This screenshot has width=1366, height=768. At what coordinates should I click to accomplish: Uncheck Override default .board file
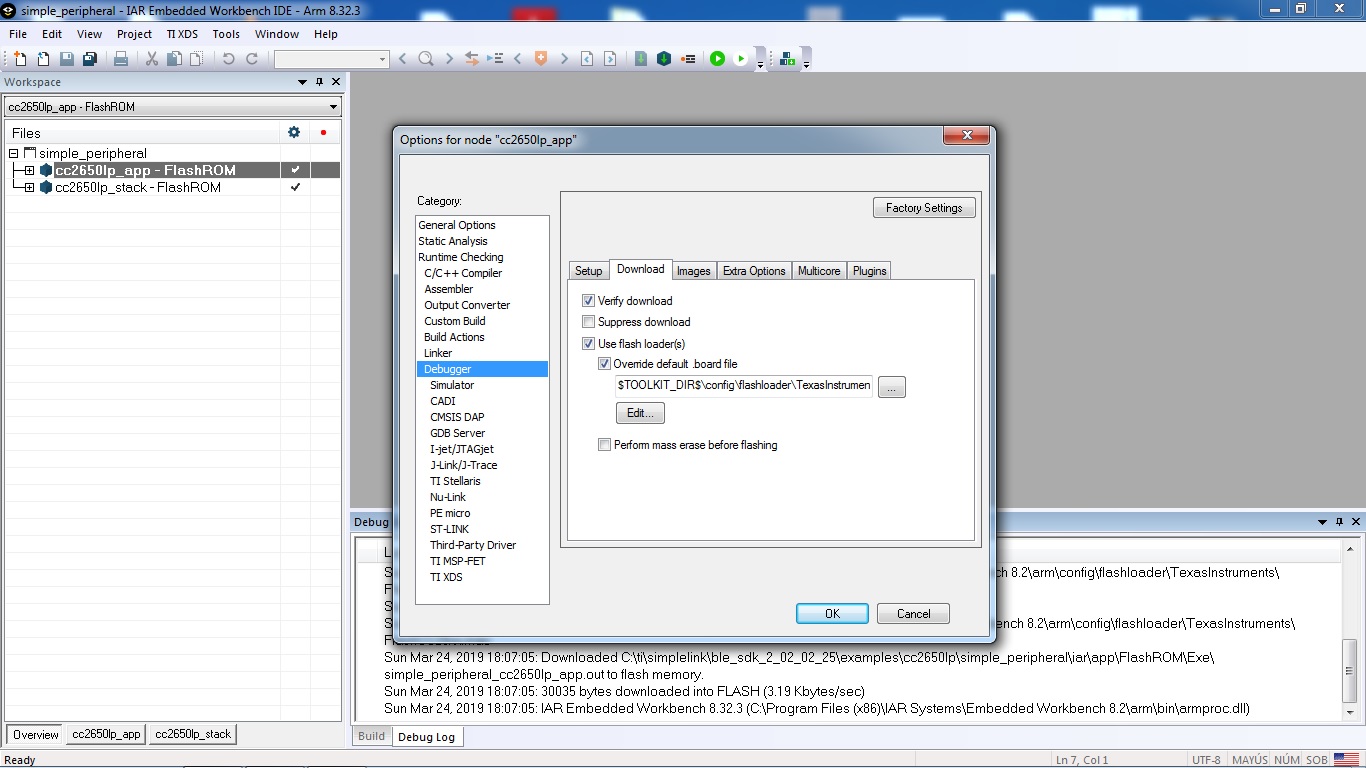coord(604,364)
